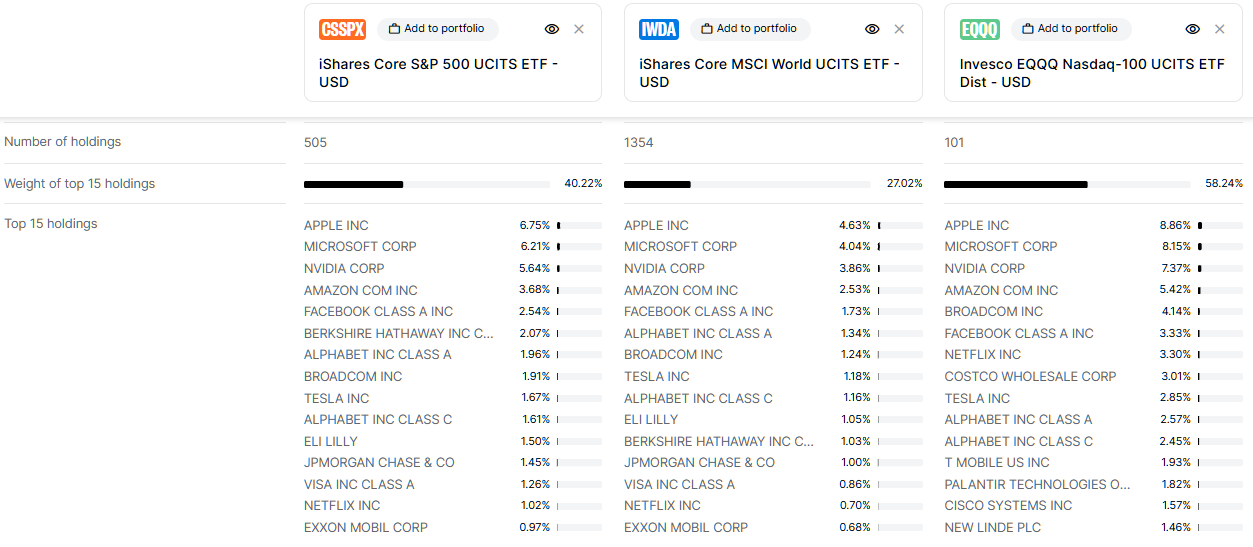Remove the Invesco EQQQ Nasdaq-100 ETF column
The image size is (1253, 547).
1219,30
